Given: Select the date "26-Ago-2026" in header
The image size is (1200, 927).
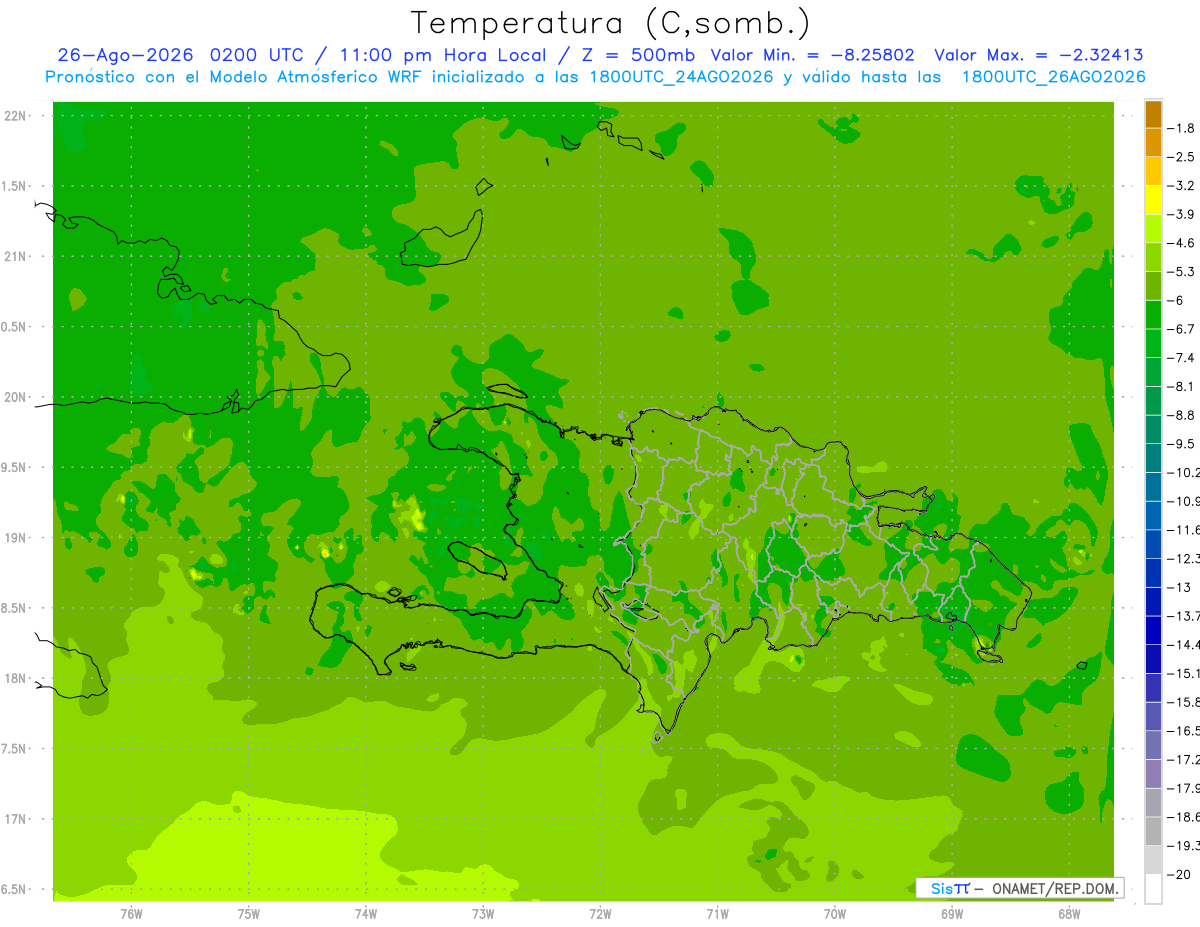Looking at the screenshot, I should [125, 56].
